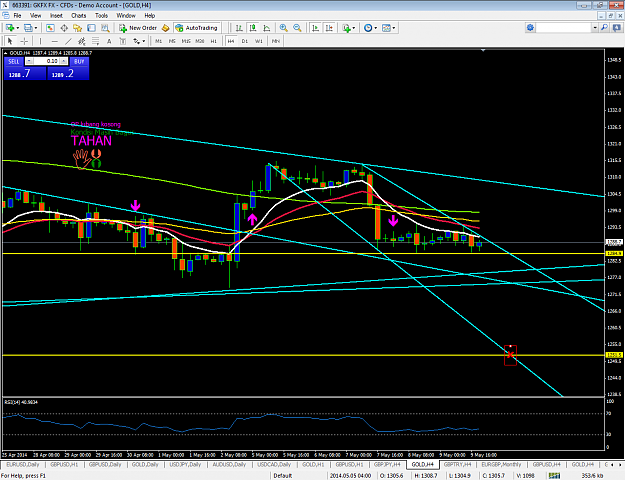Open the View menu

coord(35,16)
